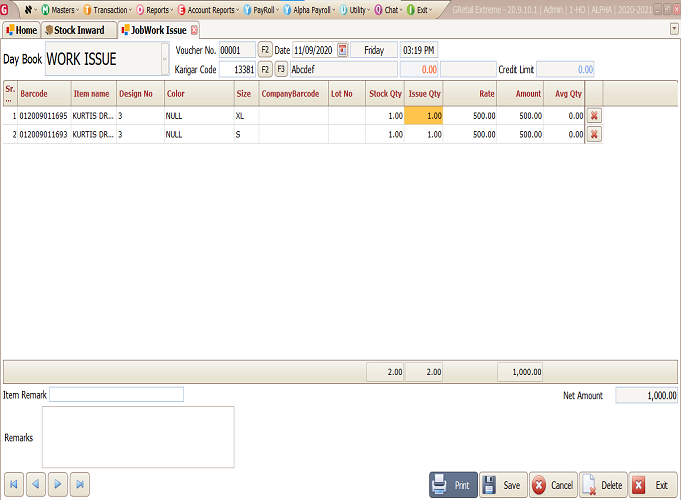Switch to the Stock Inward tab
The image size is (681, 500).
(79, 30)
